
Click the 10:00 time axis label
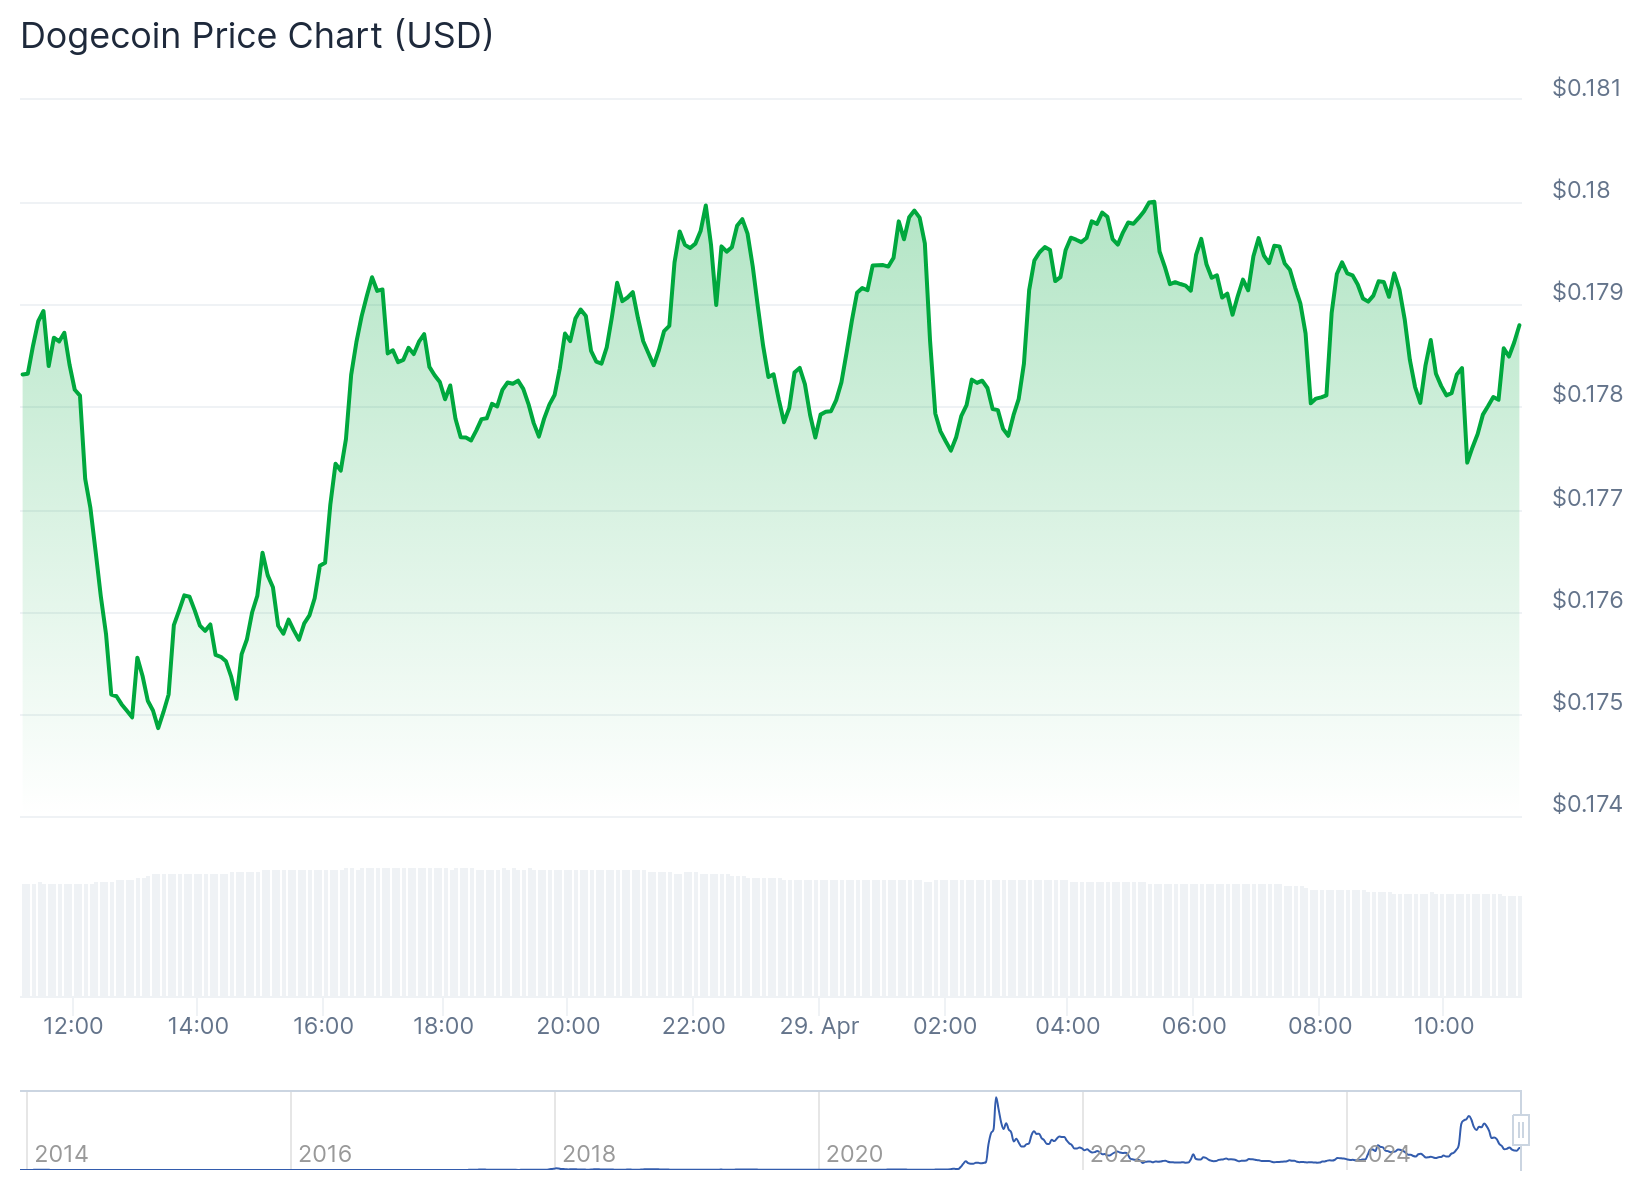1444,1026
